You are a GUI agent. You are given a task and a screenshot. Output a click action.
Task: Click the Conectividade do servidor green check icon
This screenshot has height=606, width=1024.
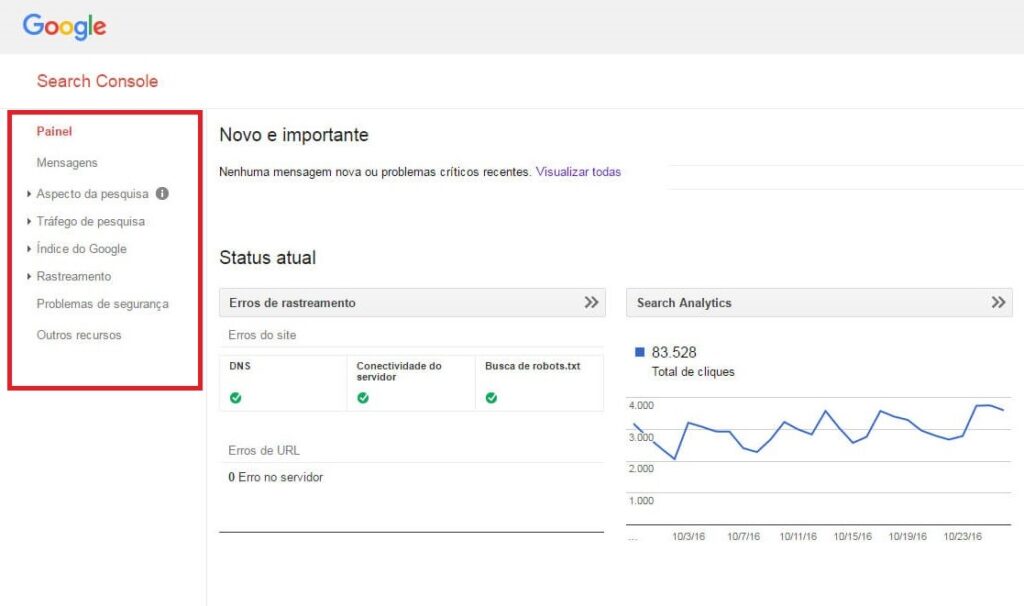tap(361, 398)
